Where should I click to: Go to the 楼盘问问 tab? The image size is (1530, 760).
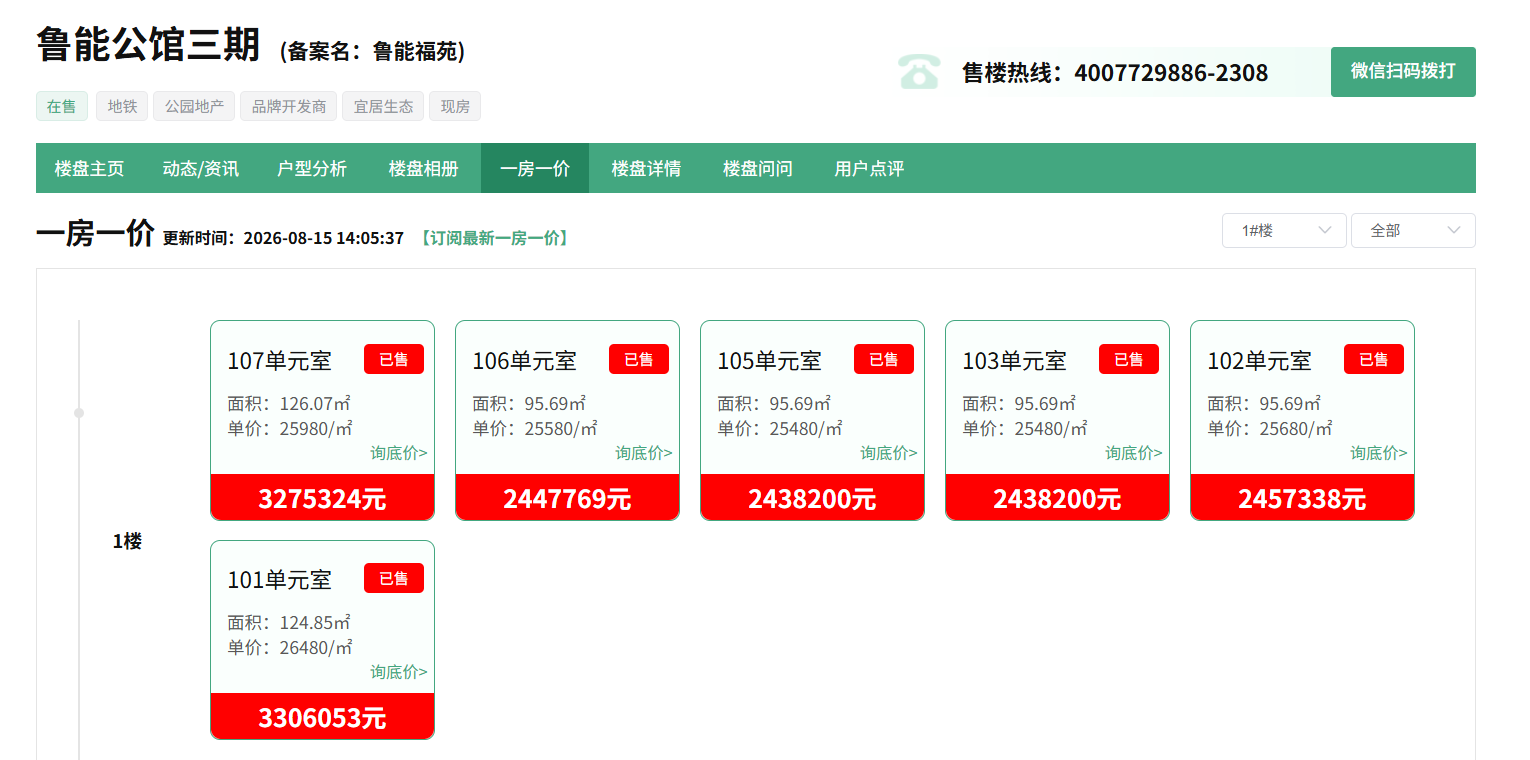click(758, 168)
